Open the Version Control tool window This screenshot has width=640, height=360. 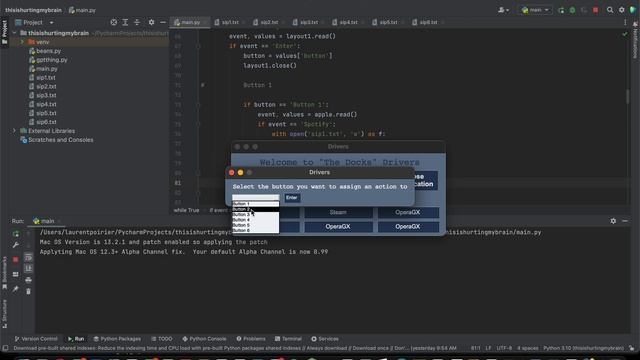36,339
